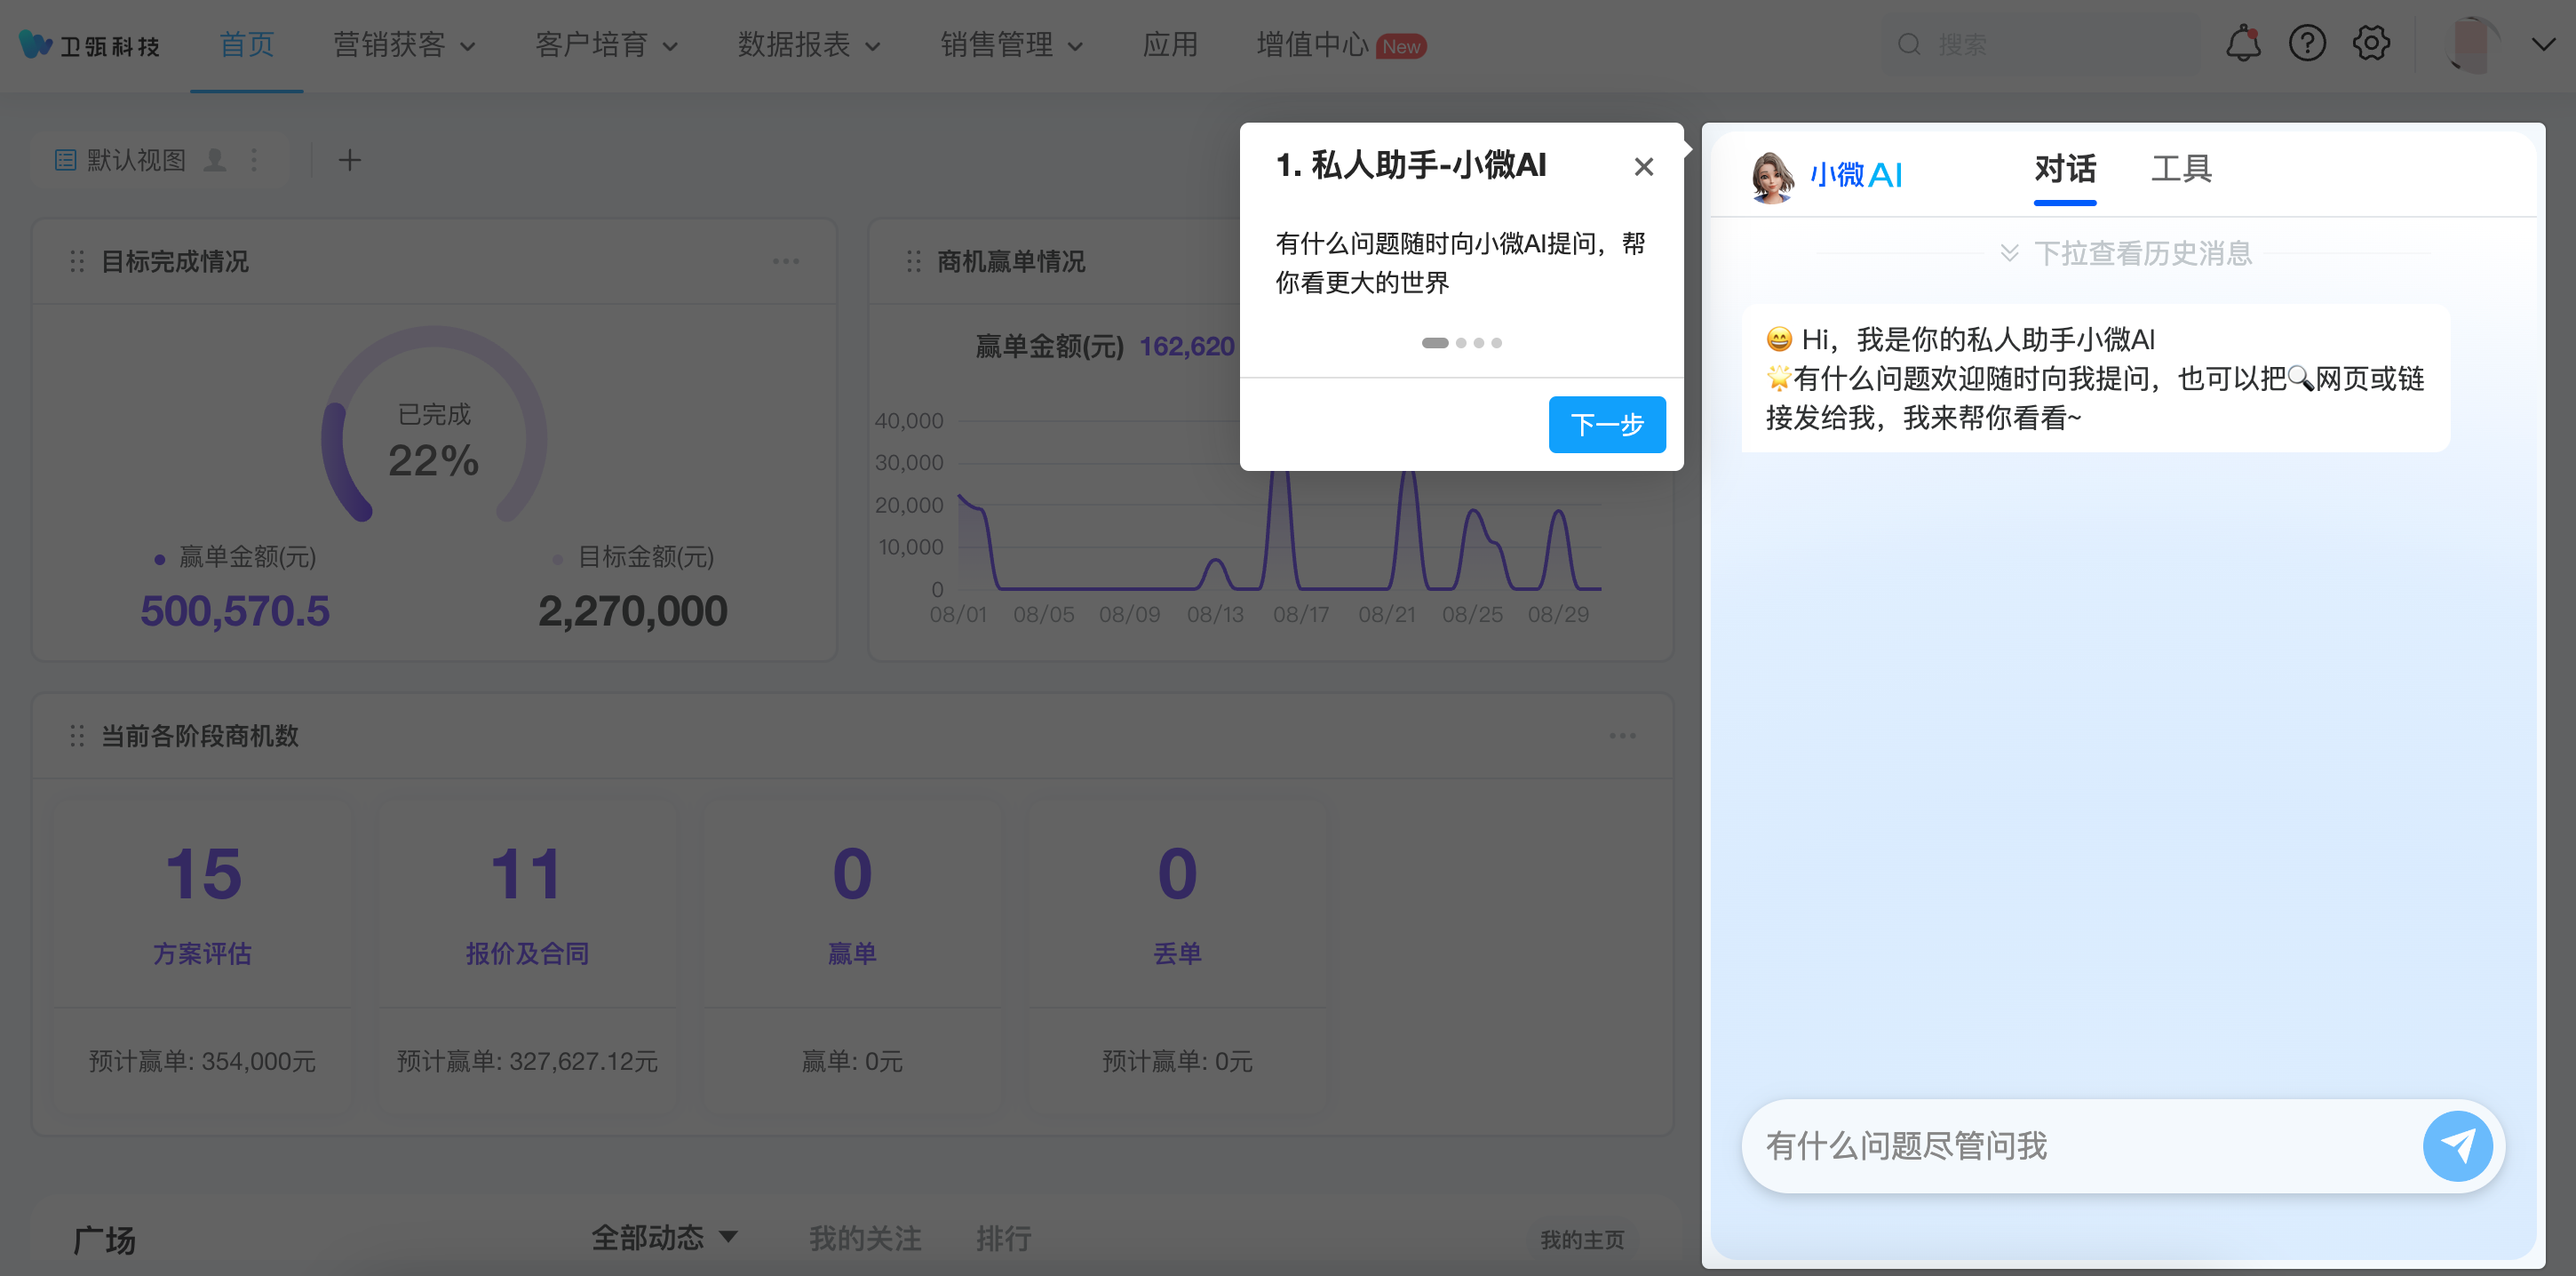Click 下一步 button in guide popup
The width and height of the screenshot is (2576, 1276).
point(1607,424)
